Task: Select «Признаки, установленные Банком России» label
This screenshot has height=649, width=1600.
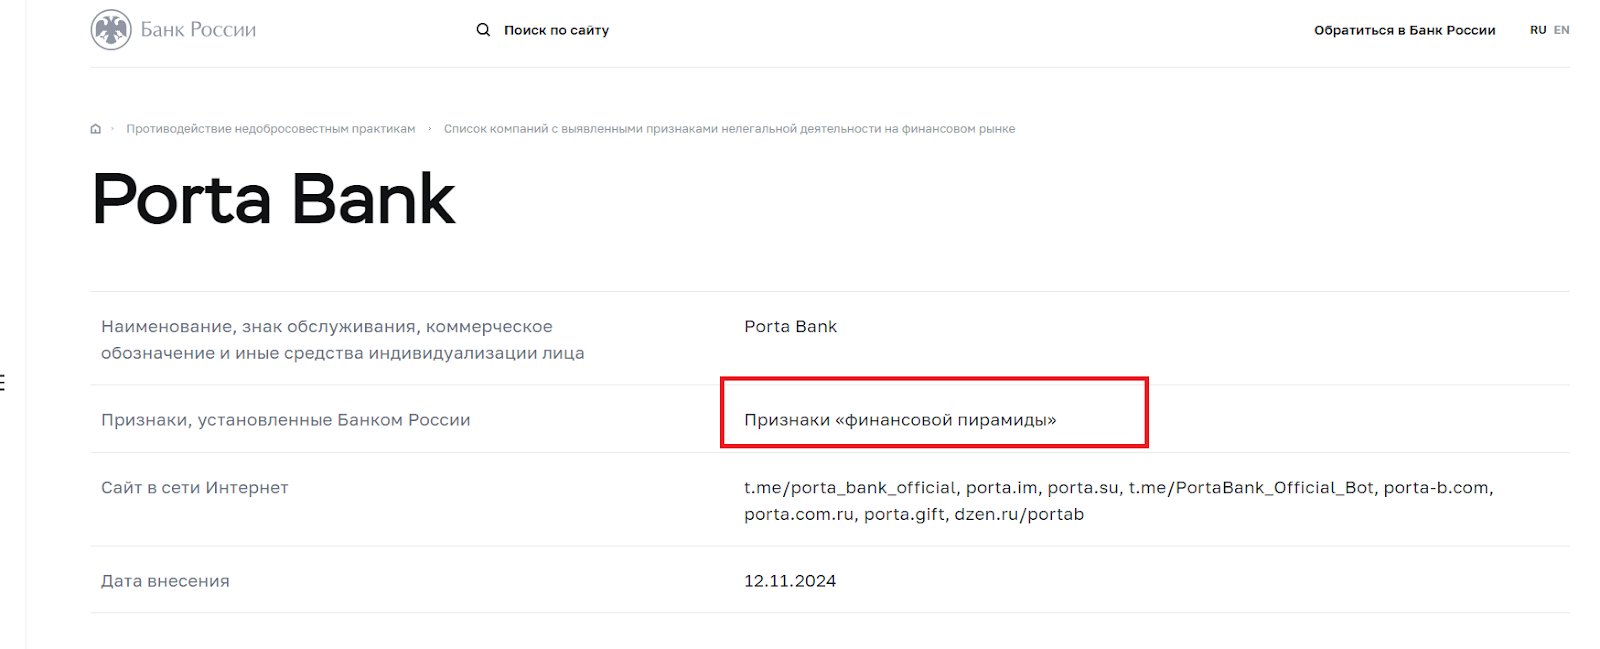Action: (x=285, y=420)
